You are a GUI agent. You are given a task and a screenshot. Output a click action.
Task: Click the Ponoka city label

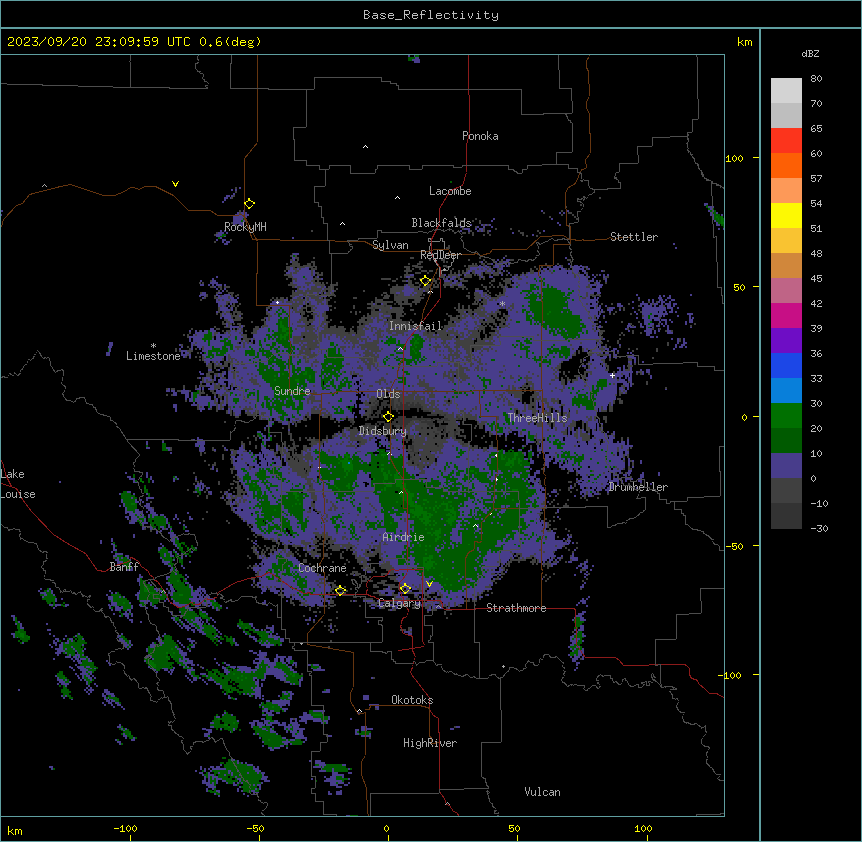[480, 136]
